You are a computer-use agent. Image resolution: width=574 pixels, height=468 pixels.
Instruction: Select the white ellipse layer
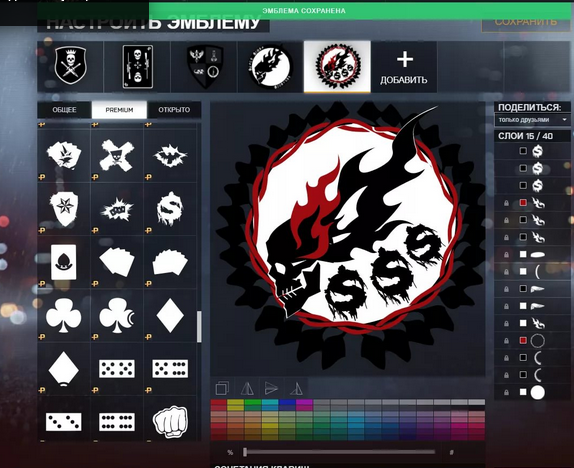(533, 254)
